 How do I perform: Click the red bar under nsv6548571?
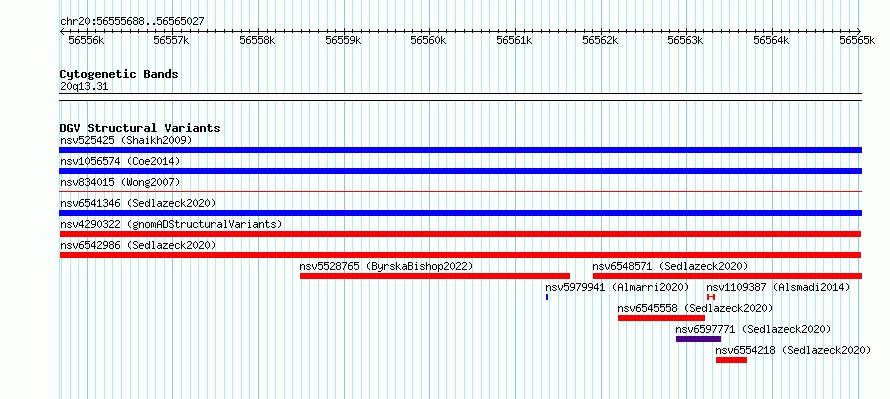tap(727, 276)
